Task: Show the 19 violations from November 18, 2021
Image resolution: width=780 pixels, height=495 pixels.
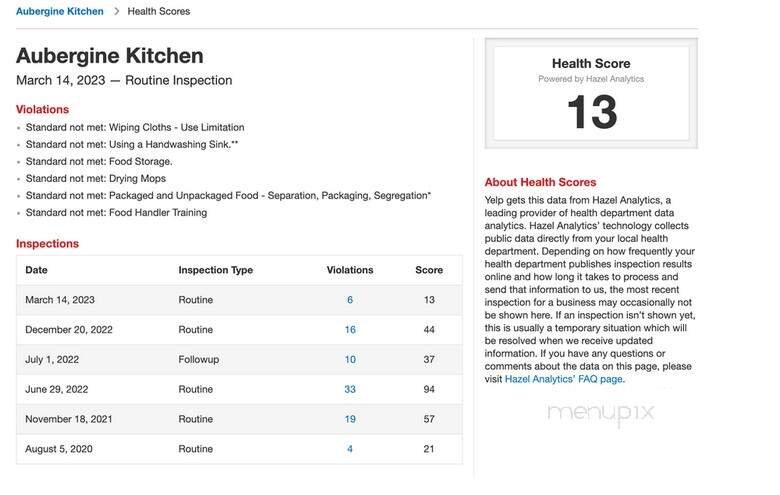Action: click(350, 419)
